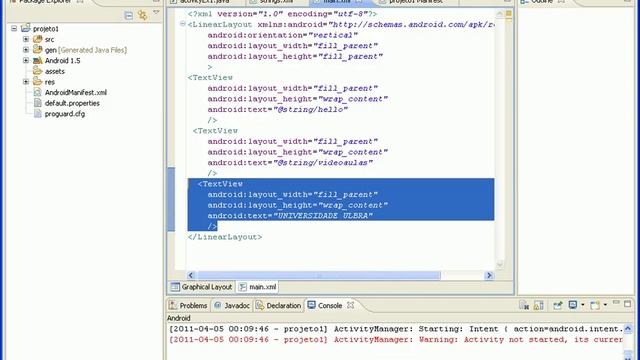Image resolution: width=640 pixels, height=360 pixels.
Task: Select the assets folder
Action: 55,71
